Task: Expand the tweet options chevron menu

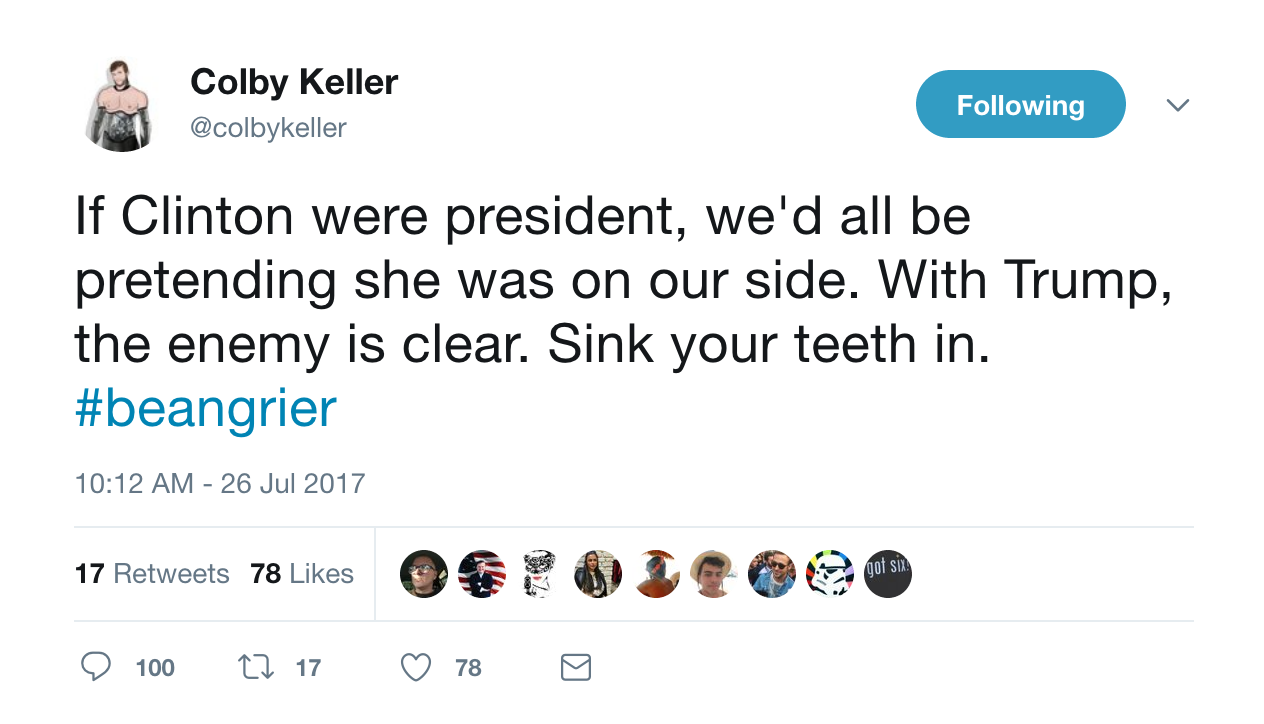Action: (1178, 105)
